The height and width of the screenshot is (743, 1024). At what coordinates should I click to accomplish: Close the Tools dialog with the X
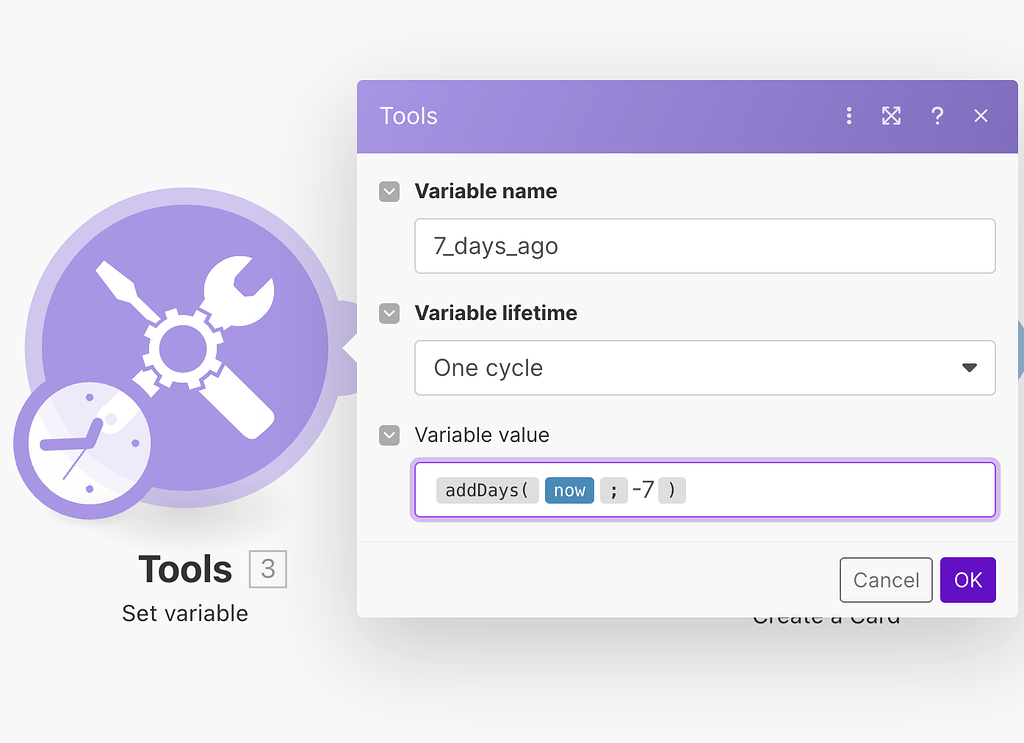click(x=981, y=116)
